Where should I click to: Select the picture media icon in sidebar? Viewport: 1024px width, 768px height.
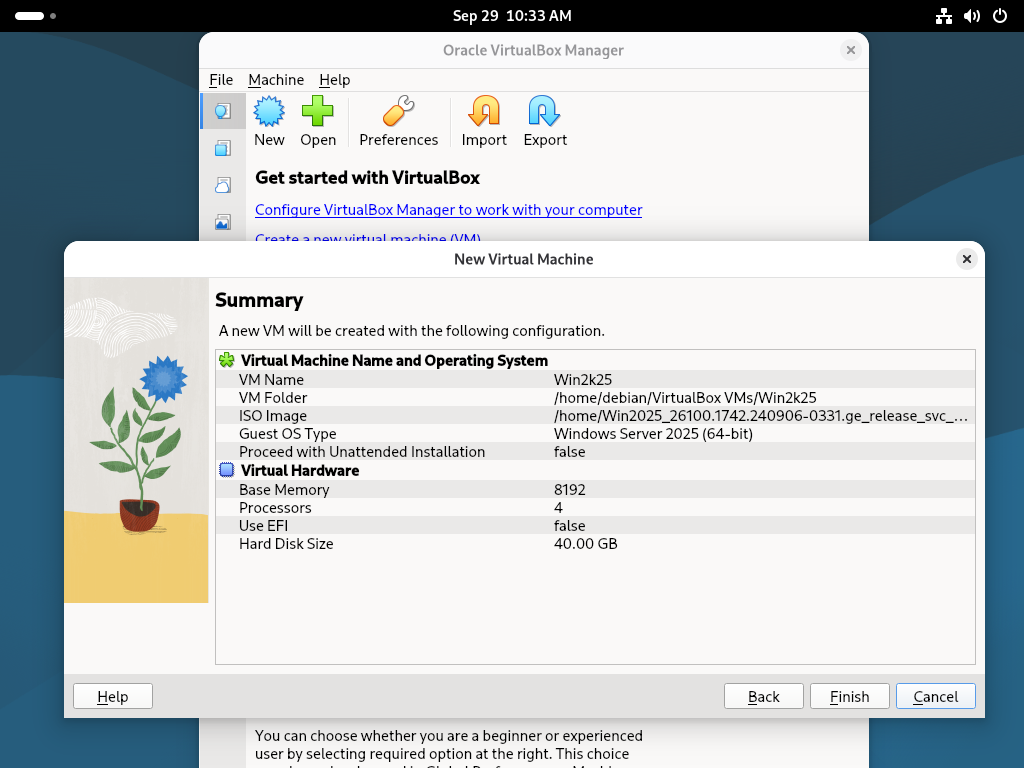pos(223,222)
